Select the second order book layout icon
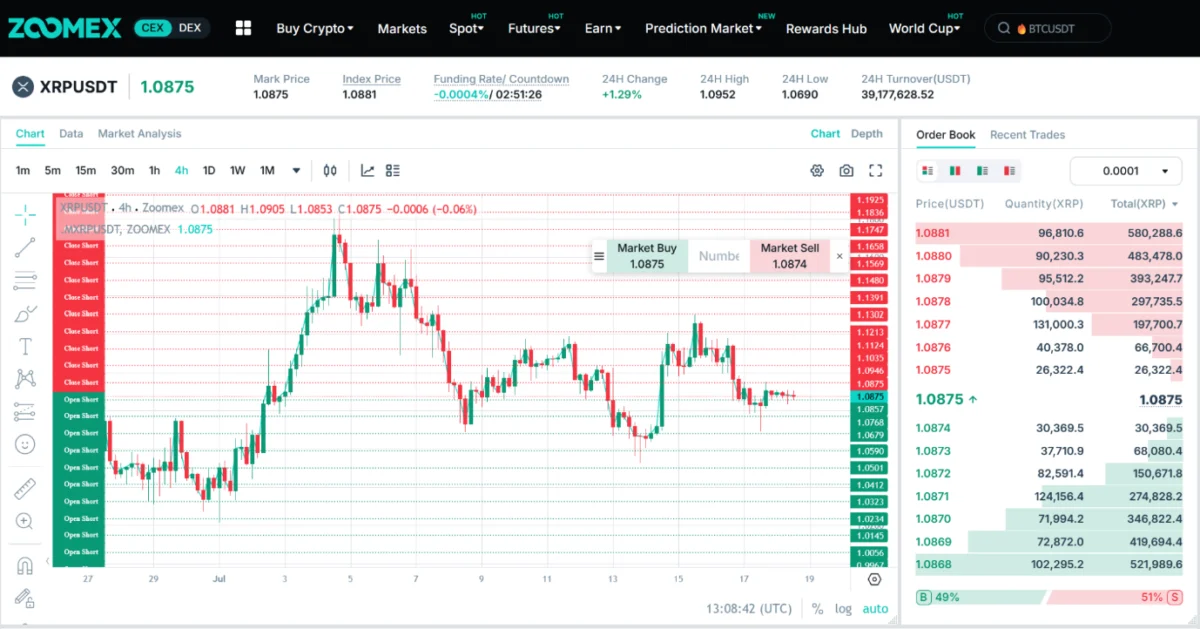1200x629 pixels. click(x=954, y=171)
